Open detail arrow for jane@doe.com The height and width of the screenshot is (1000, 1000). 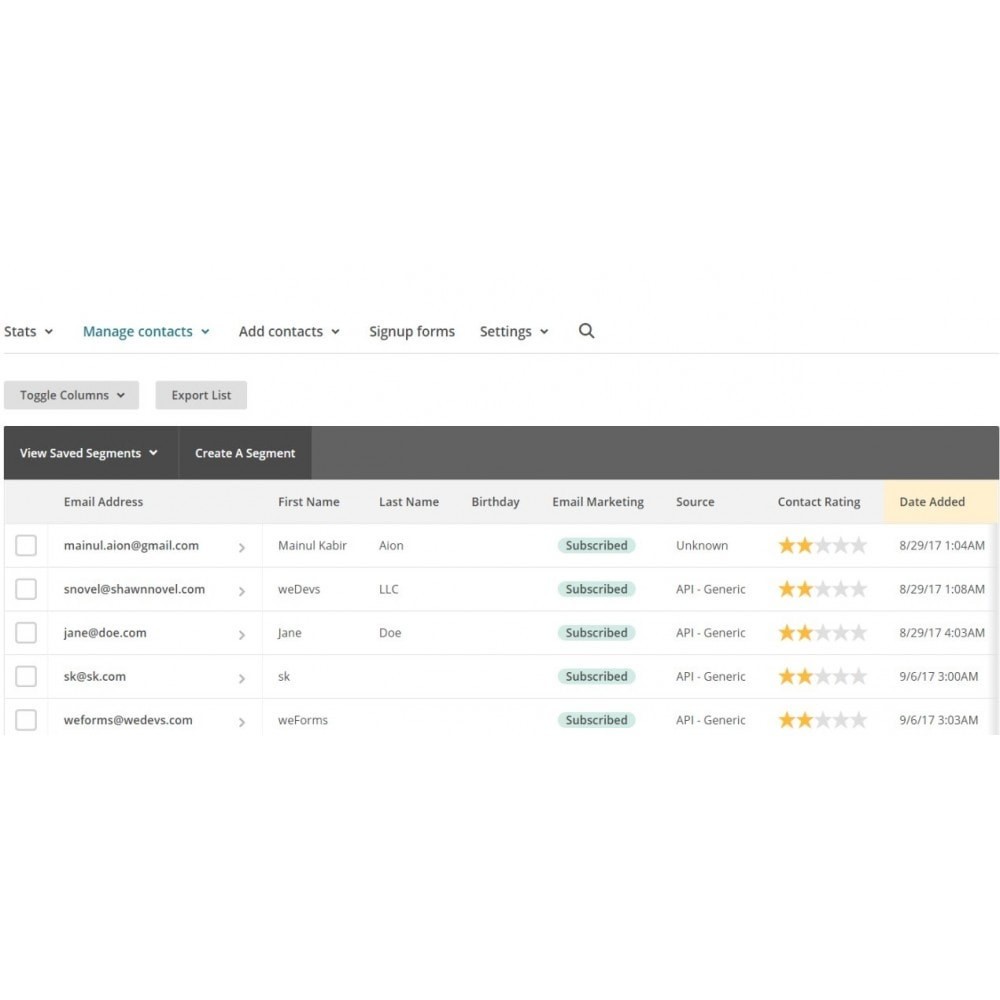coord(242,635)
